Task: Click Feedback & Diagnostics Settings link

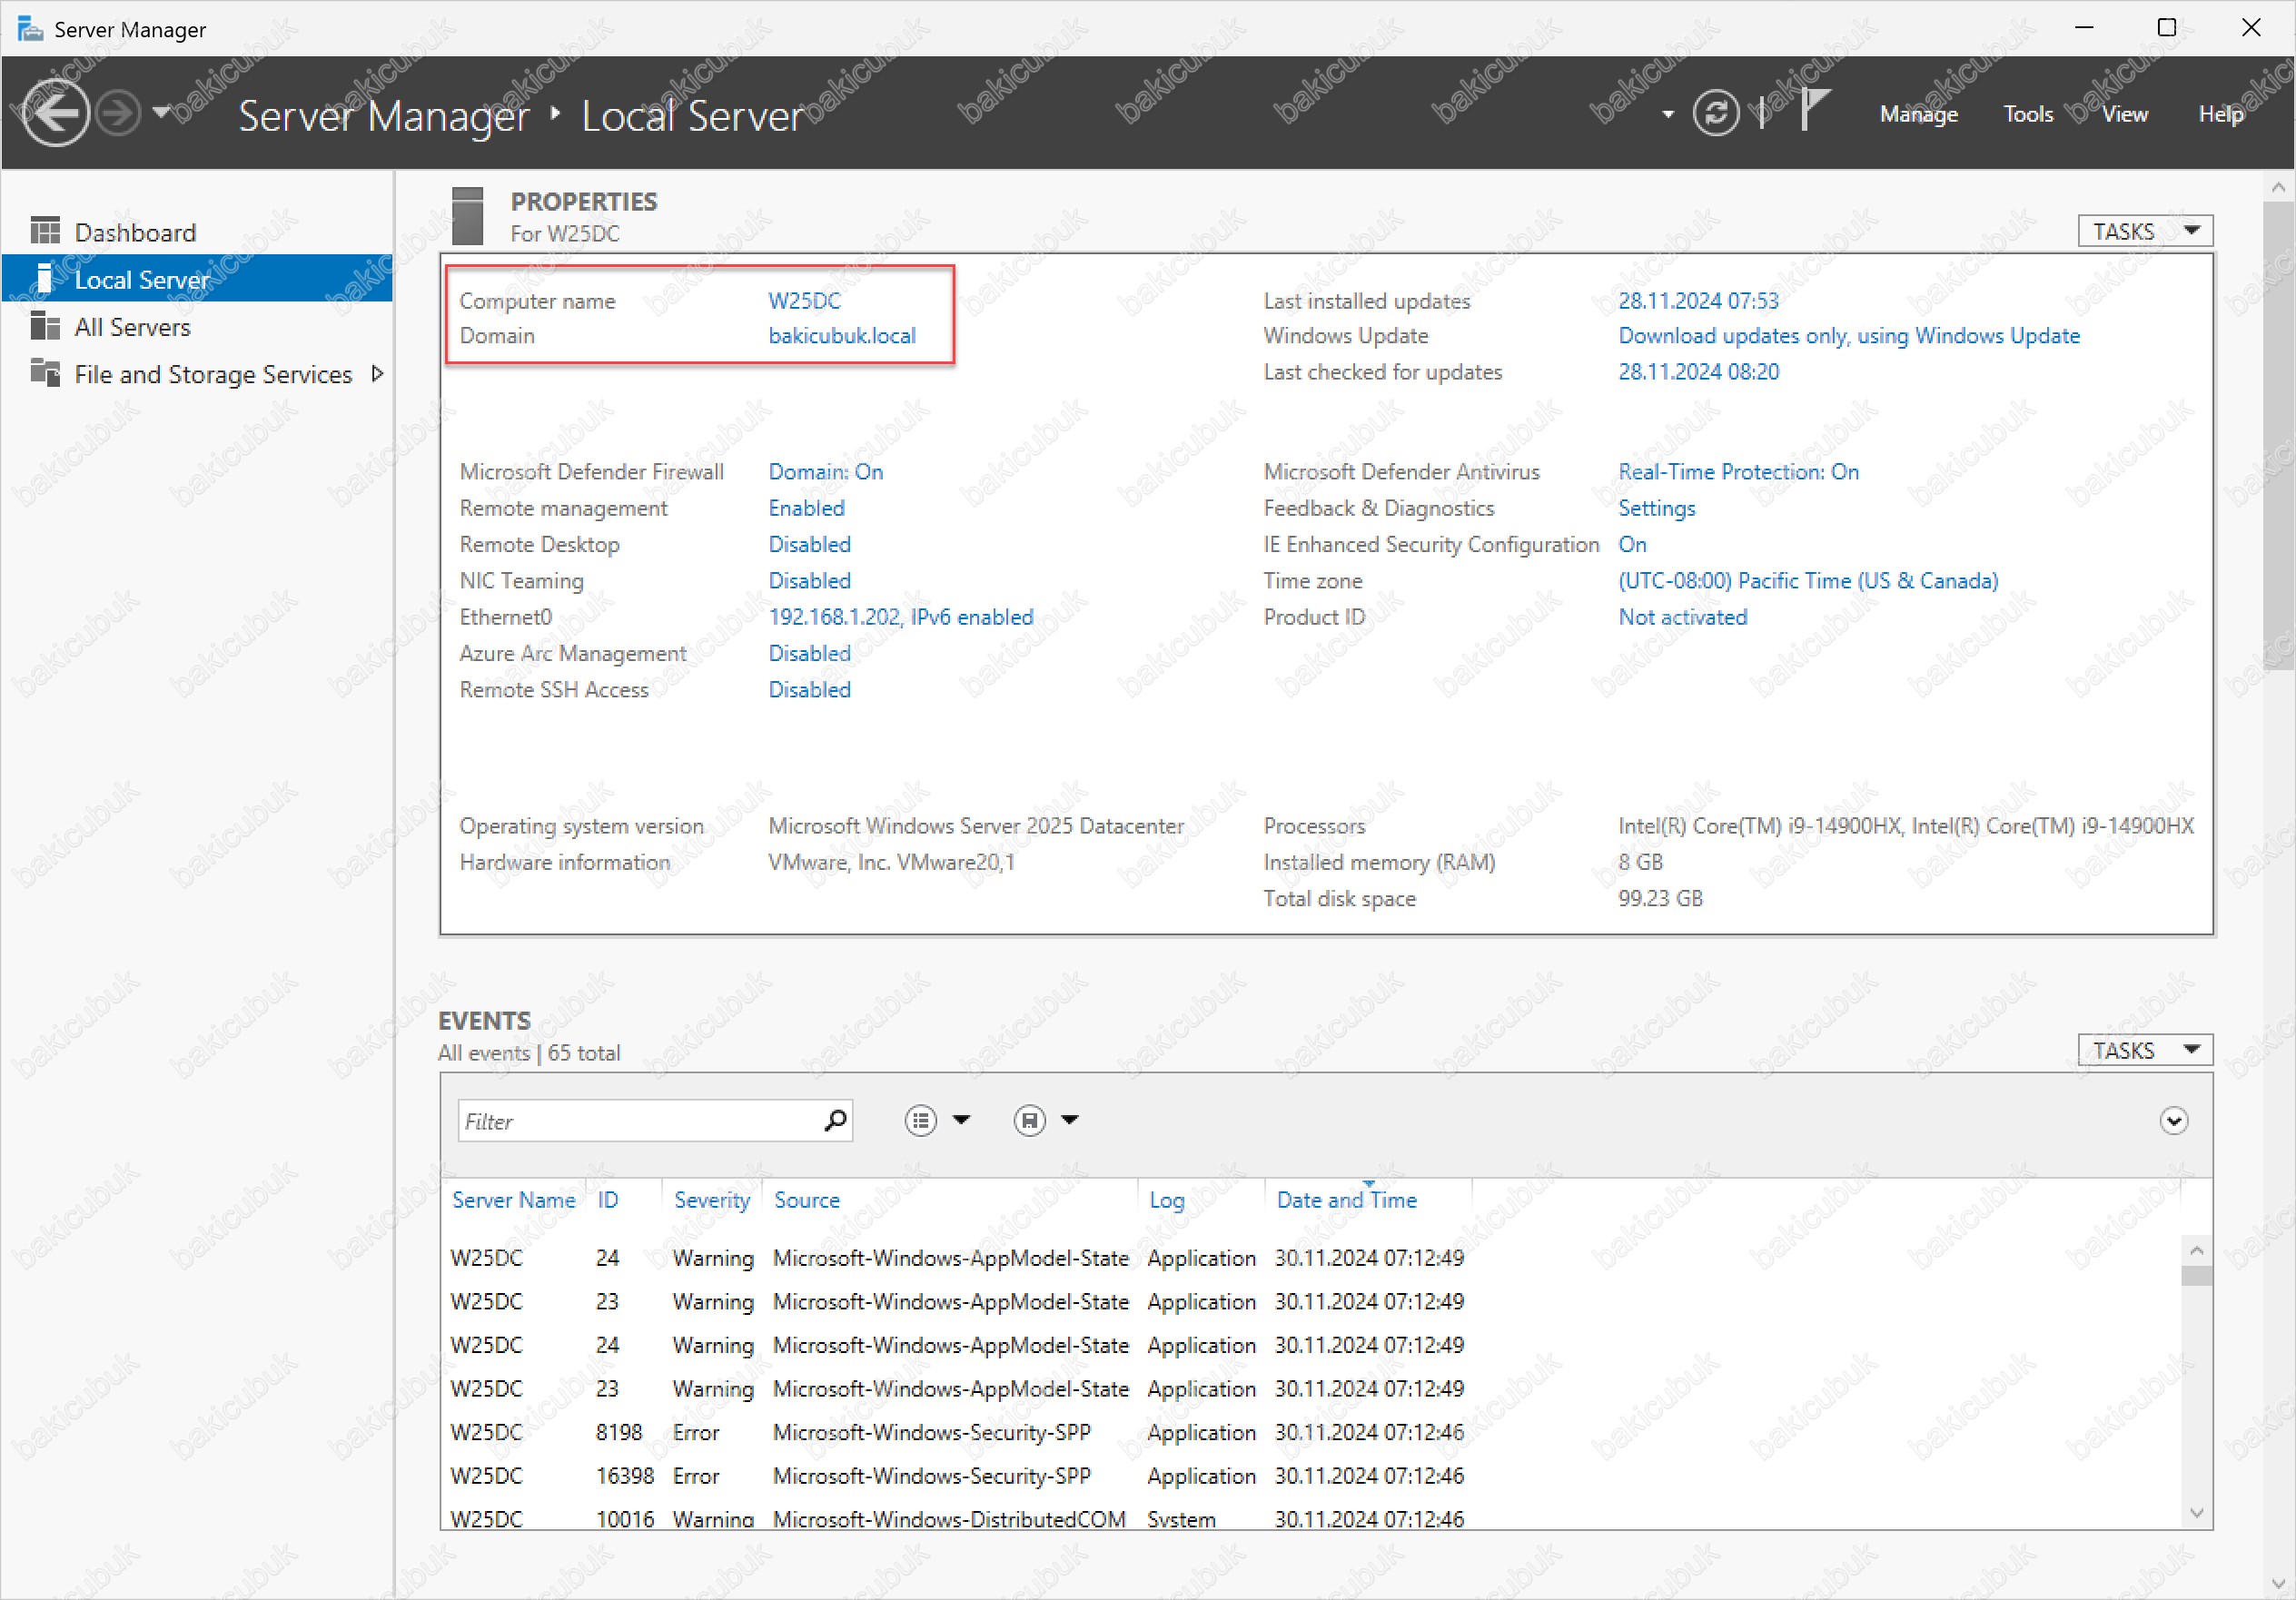Action: pos(1656,508)
